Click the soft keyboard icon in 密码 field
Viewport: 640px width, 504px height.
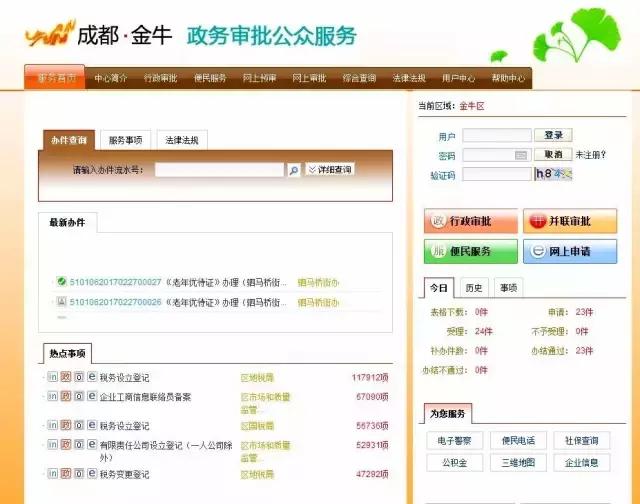(520, 155)
